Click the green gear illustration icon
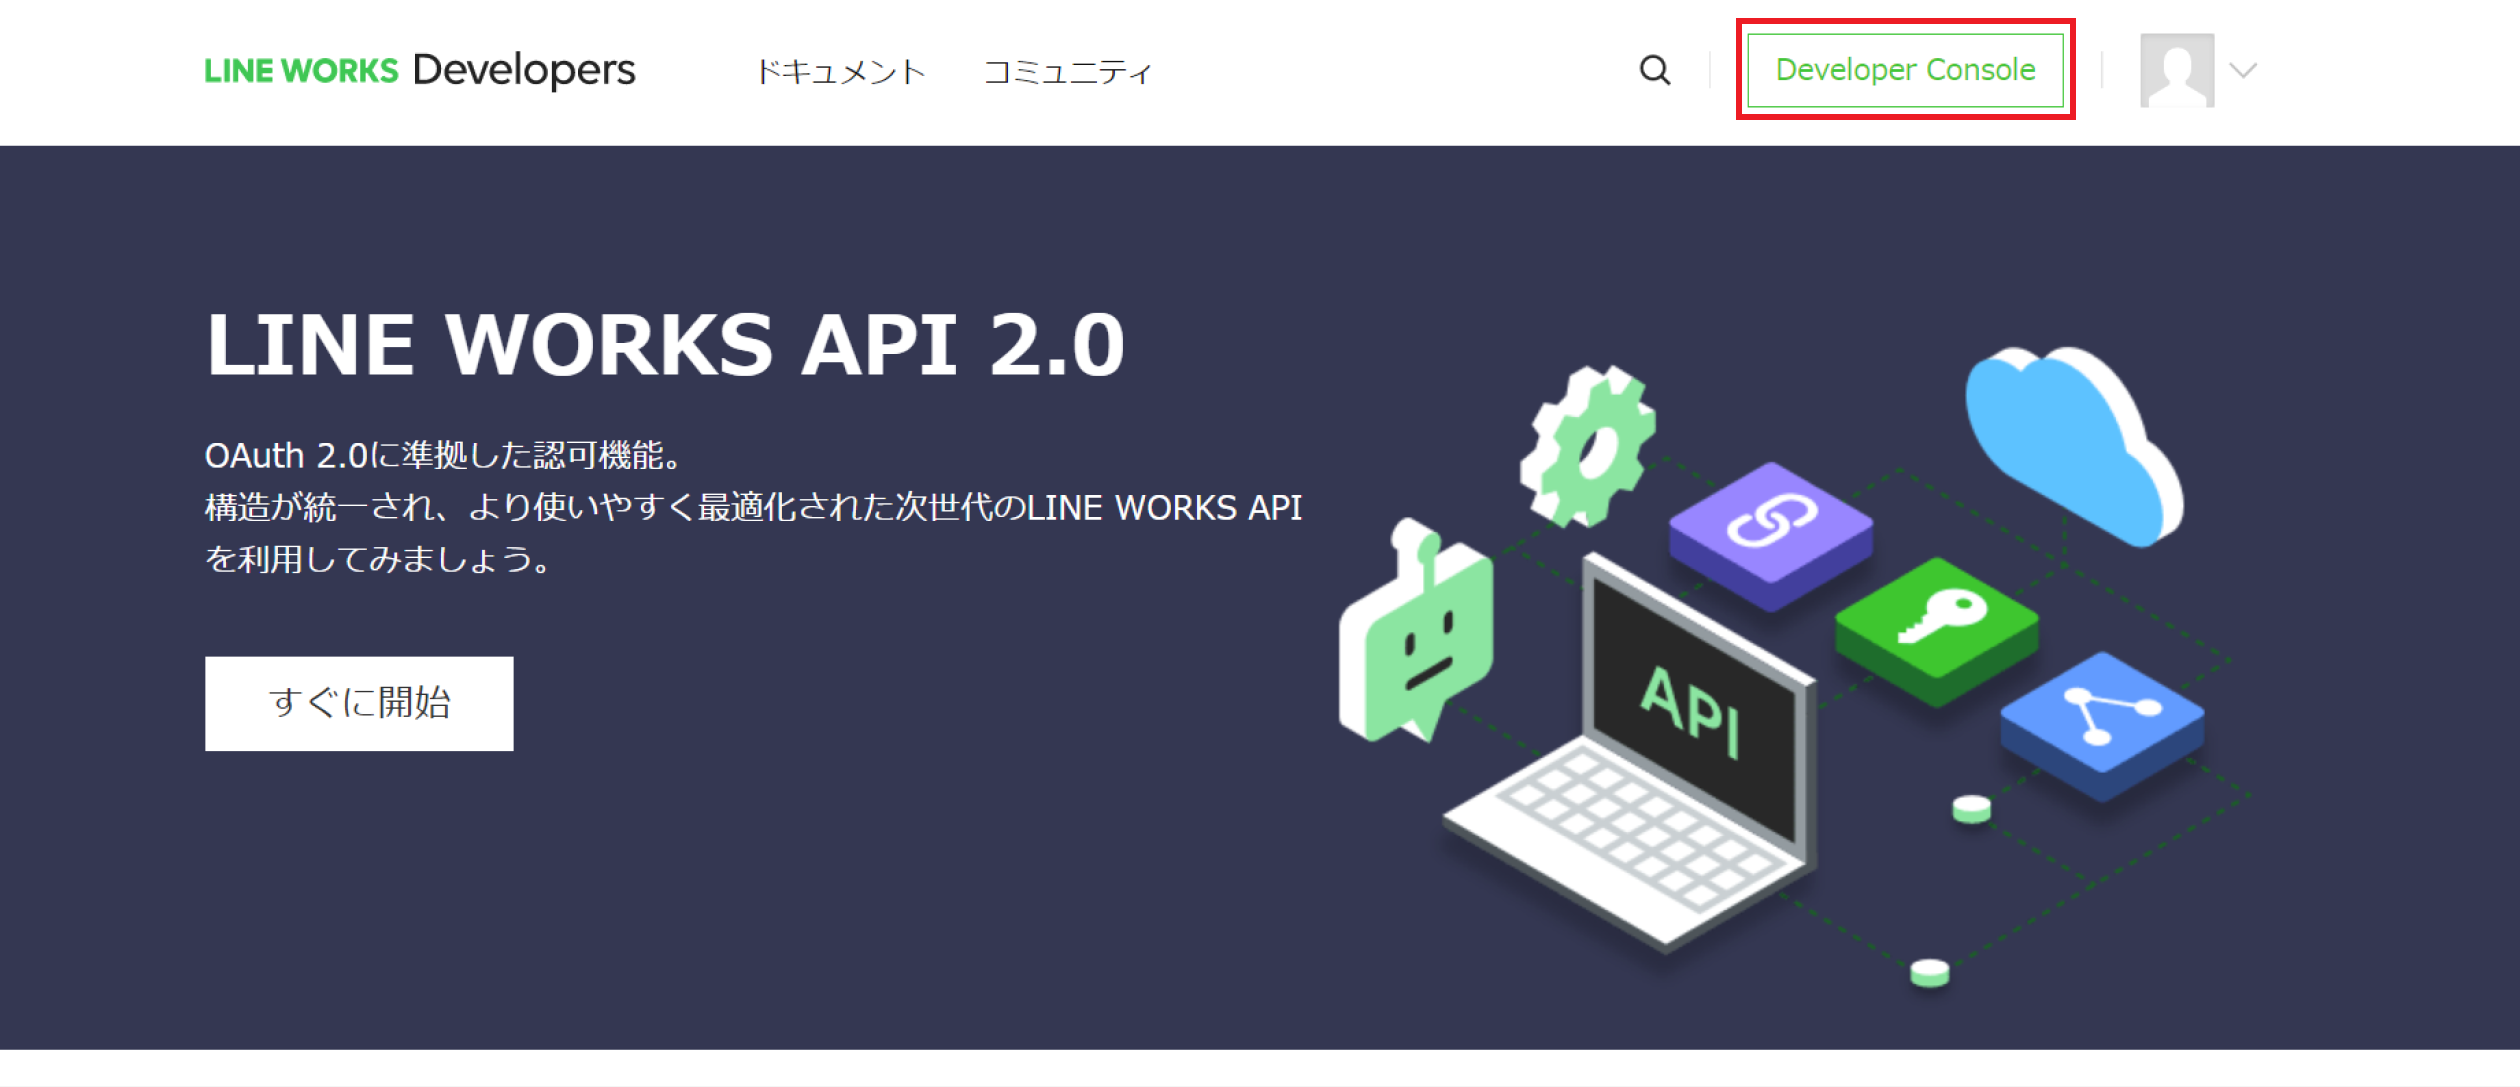The height and width of the screenshot is (1087, 2520). 1588,445
